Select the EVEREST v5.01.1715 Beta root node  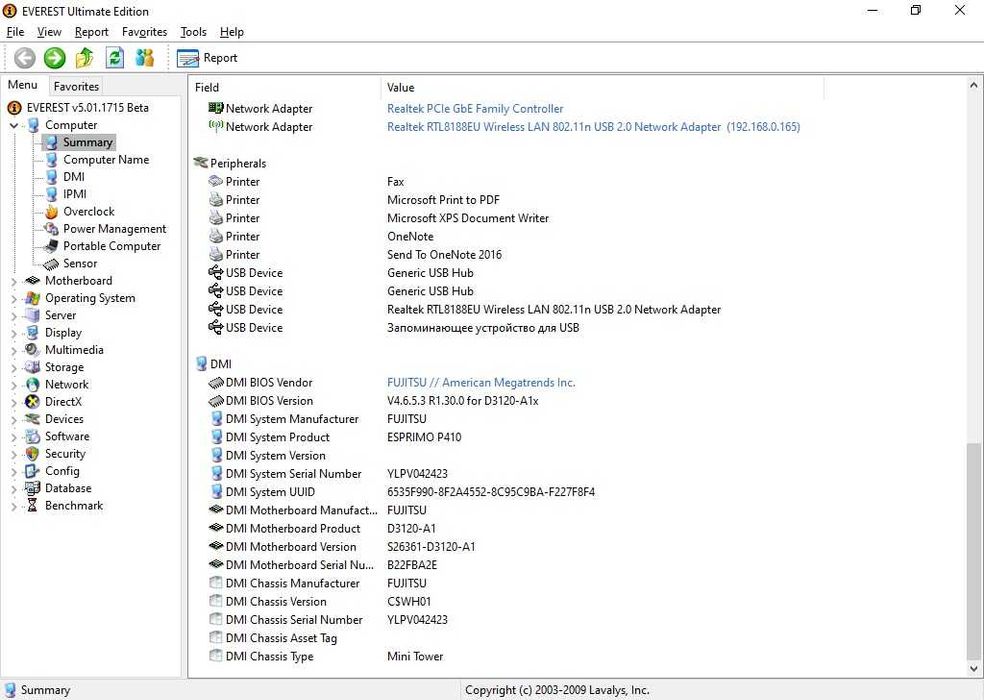point(87,107)
